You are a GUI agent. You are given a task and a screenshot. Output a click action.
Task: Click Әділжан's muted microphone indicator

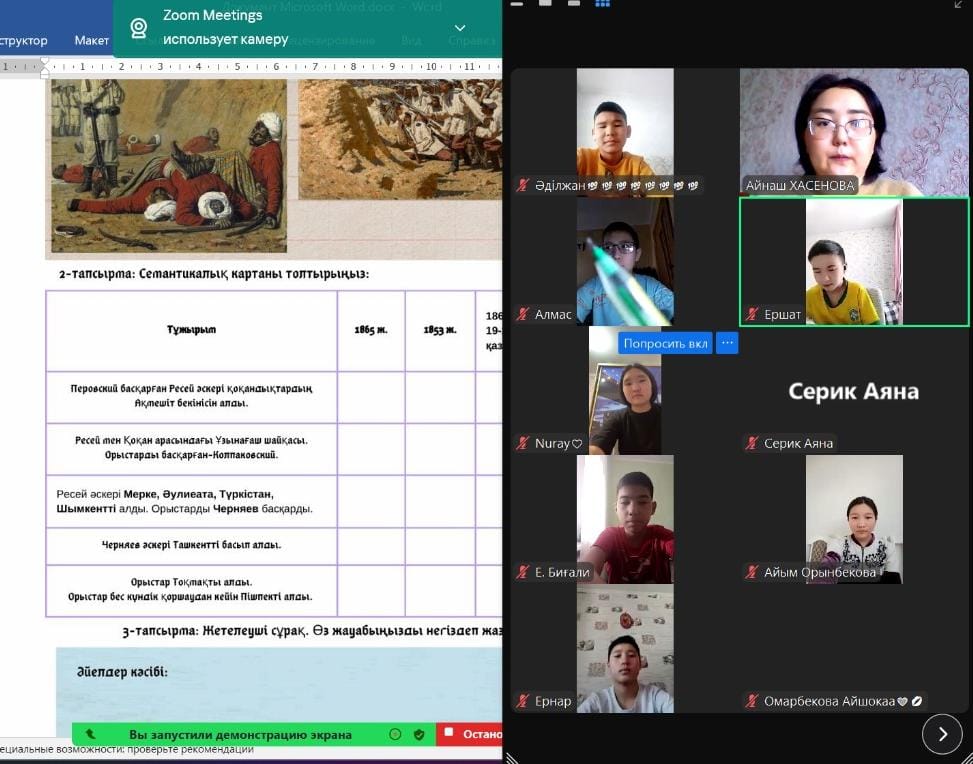(522, 185)
